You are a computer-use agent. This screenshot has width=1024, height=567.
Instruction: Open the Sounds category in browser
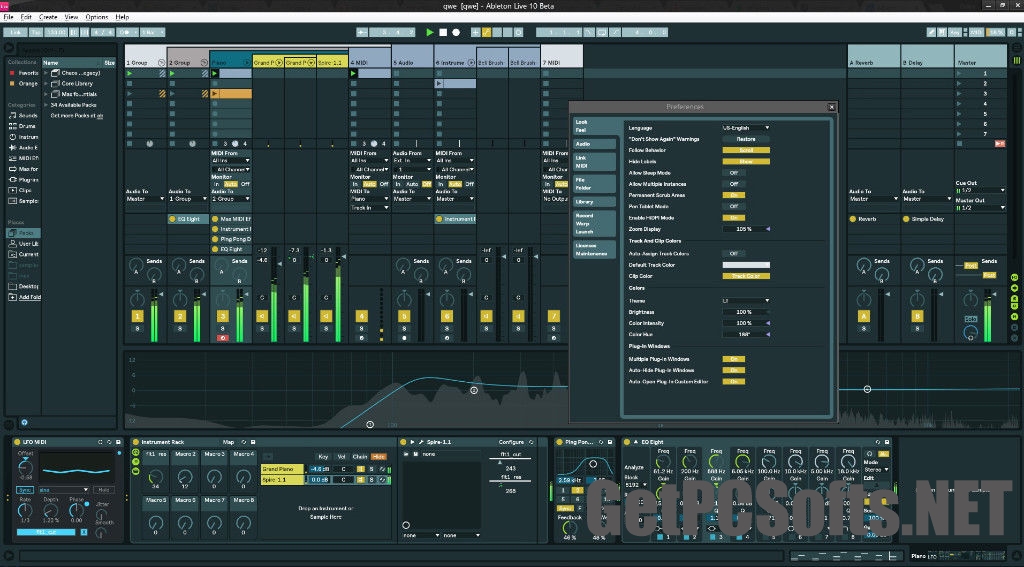pyautogui.click(x=24, y=116)
